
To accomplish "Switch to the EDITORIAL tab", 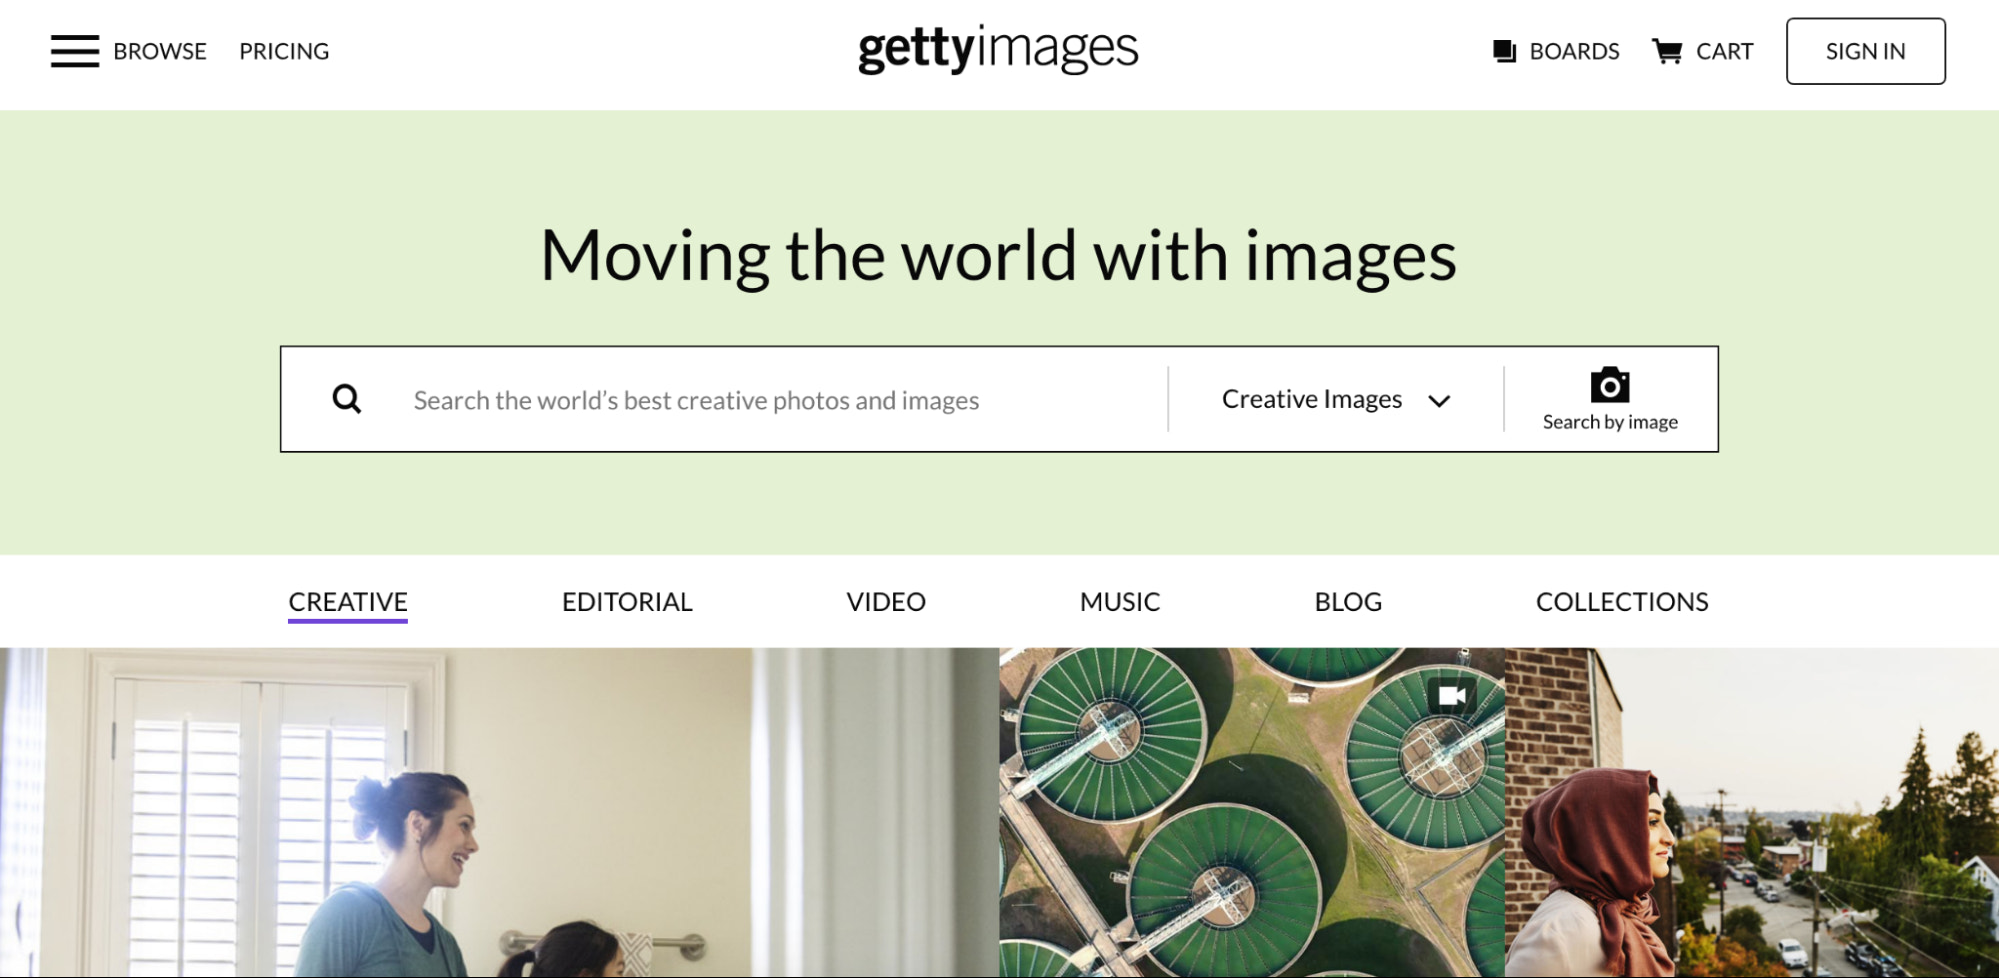I will click(x=627, y=601).
